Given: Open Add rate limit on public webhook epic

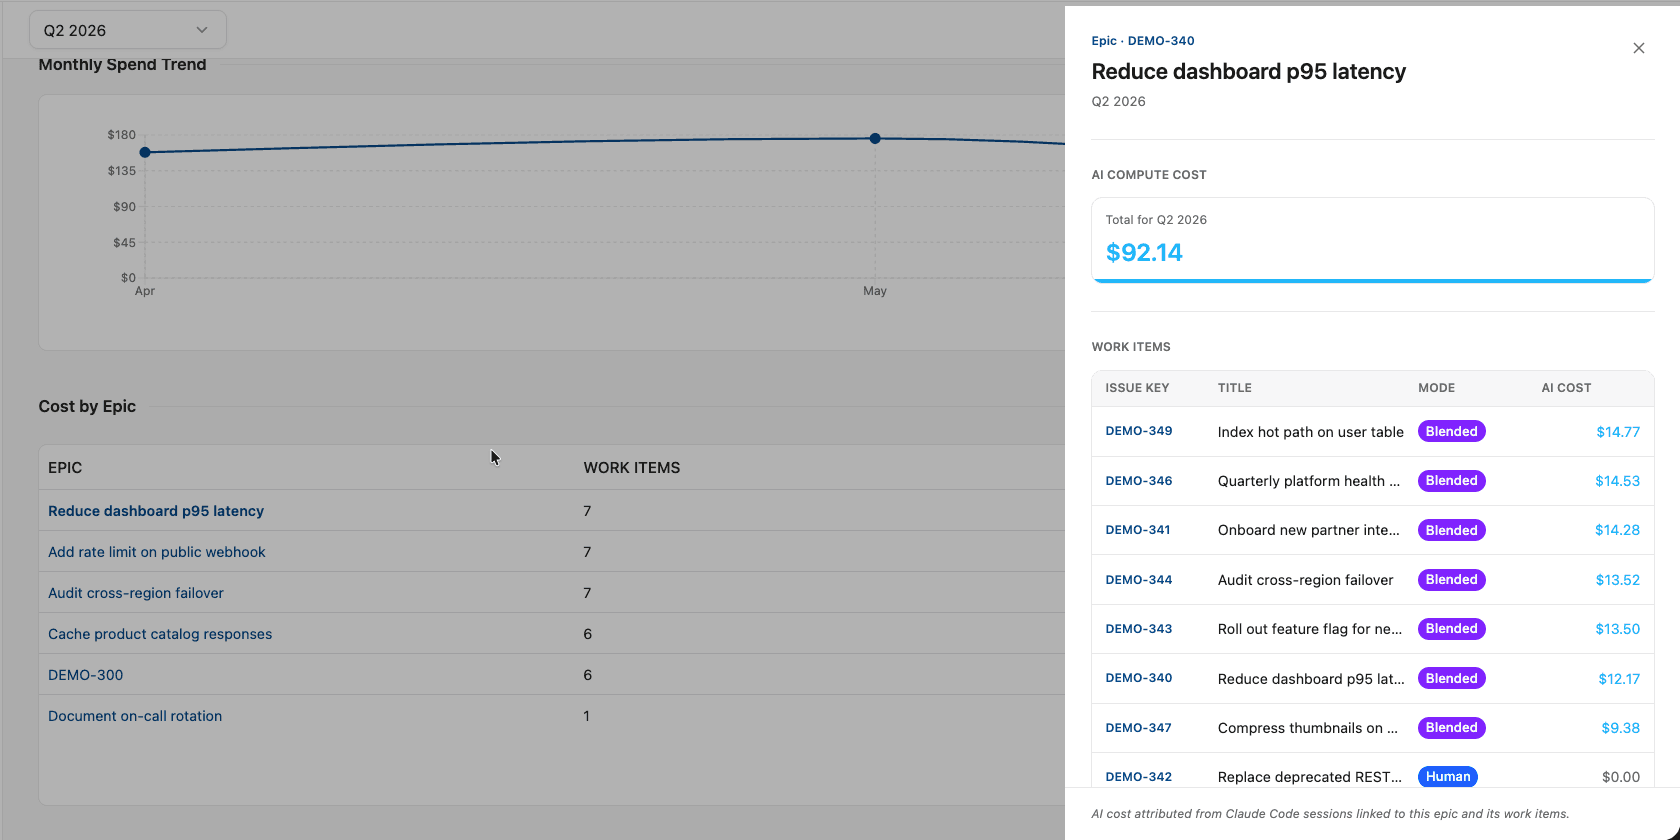Looking at the screenshot, I should pos(157,552).
